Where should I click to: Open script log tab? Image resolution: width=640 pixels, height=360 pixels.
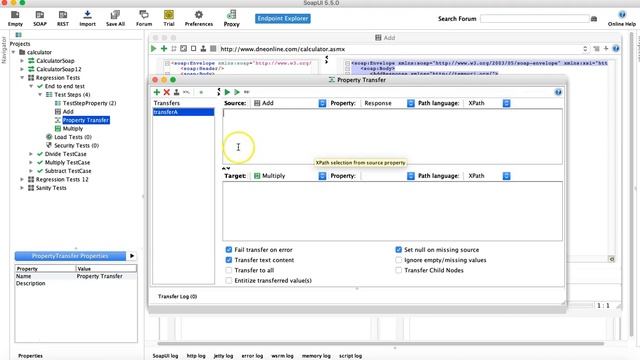coord(350,356)
